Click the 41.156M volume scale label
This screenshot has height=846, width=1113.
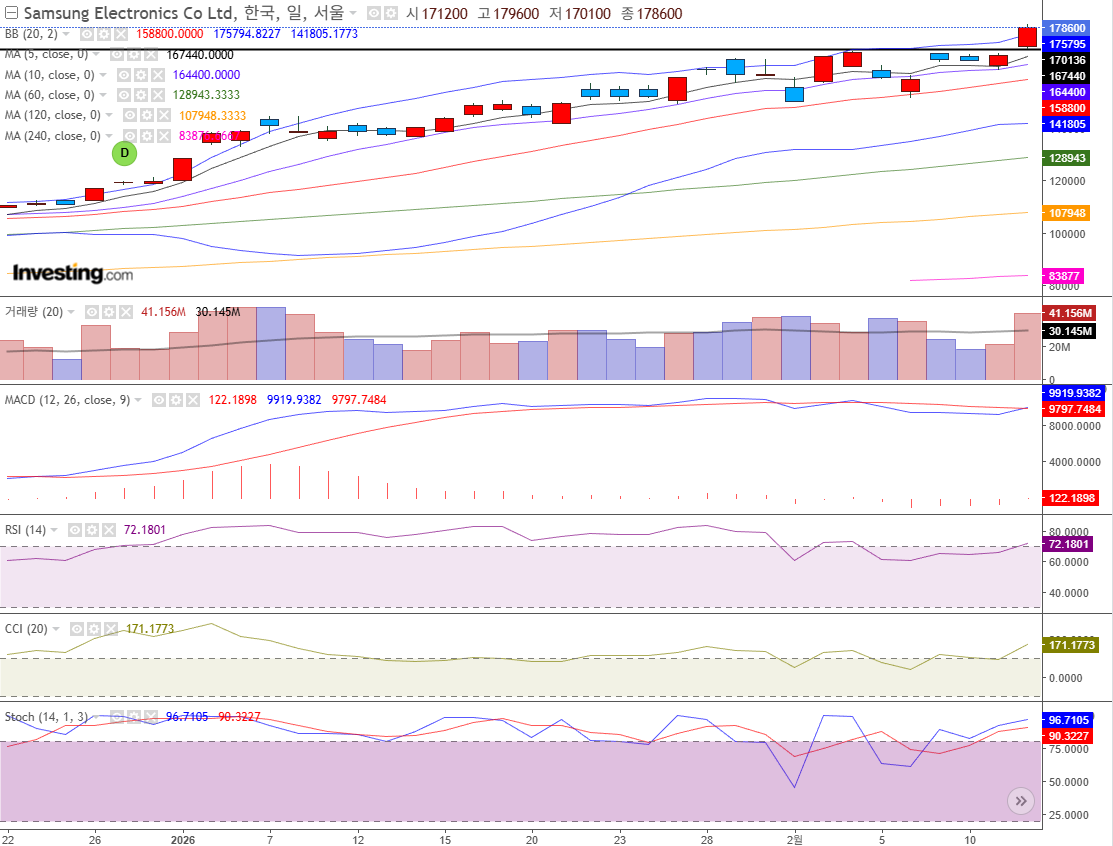(1070, 313)
